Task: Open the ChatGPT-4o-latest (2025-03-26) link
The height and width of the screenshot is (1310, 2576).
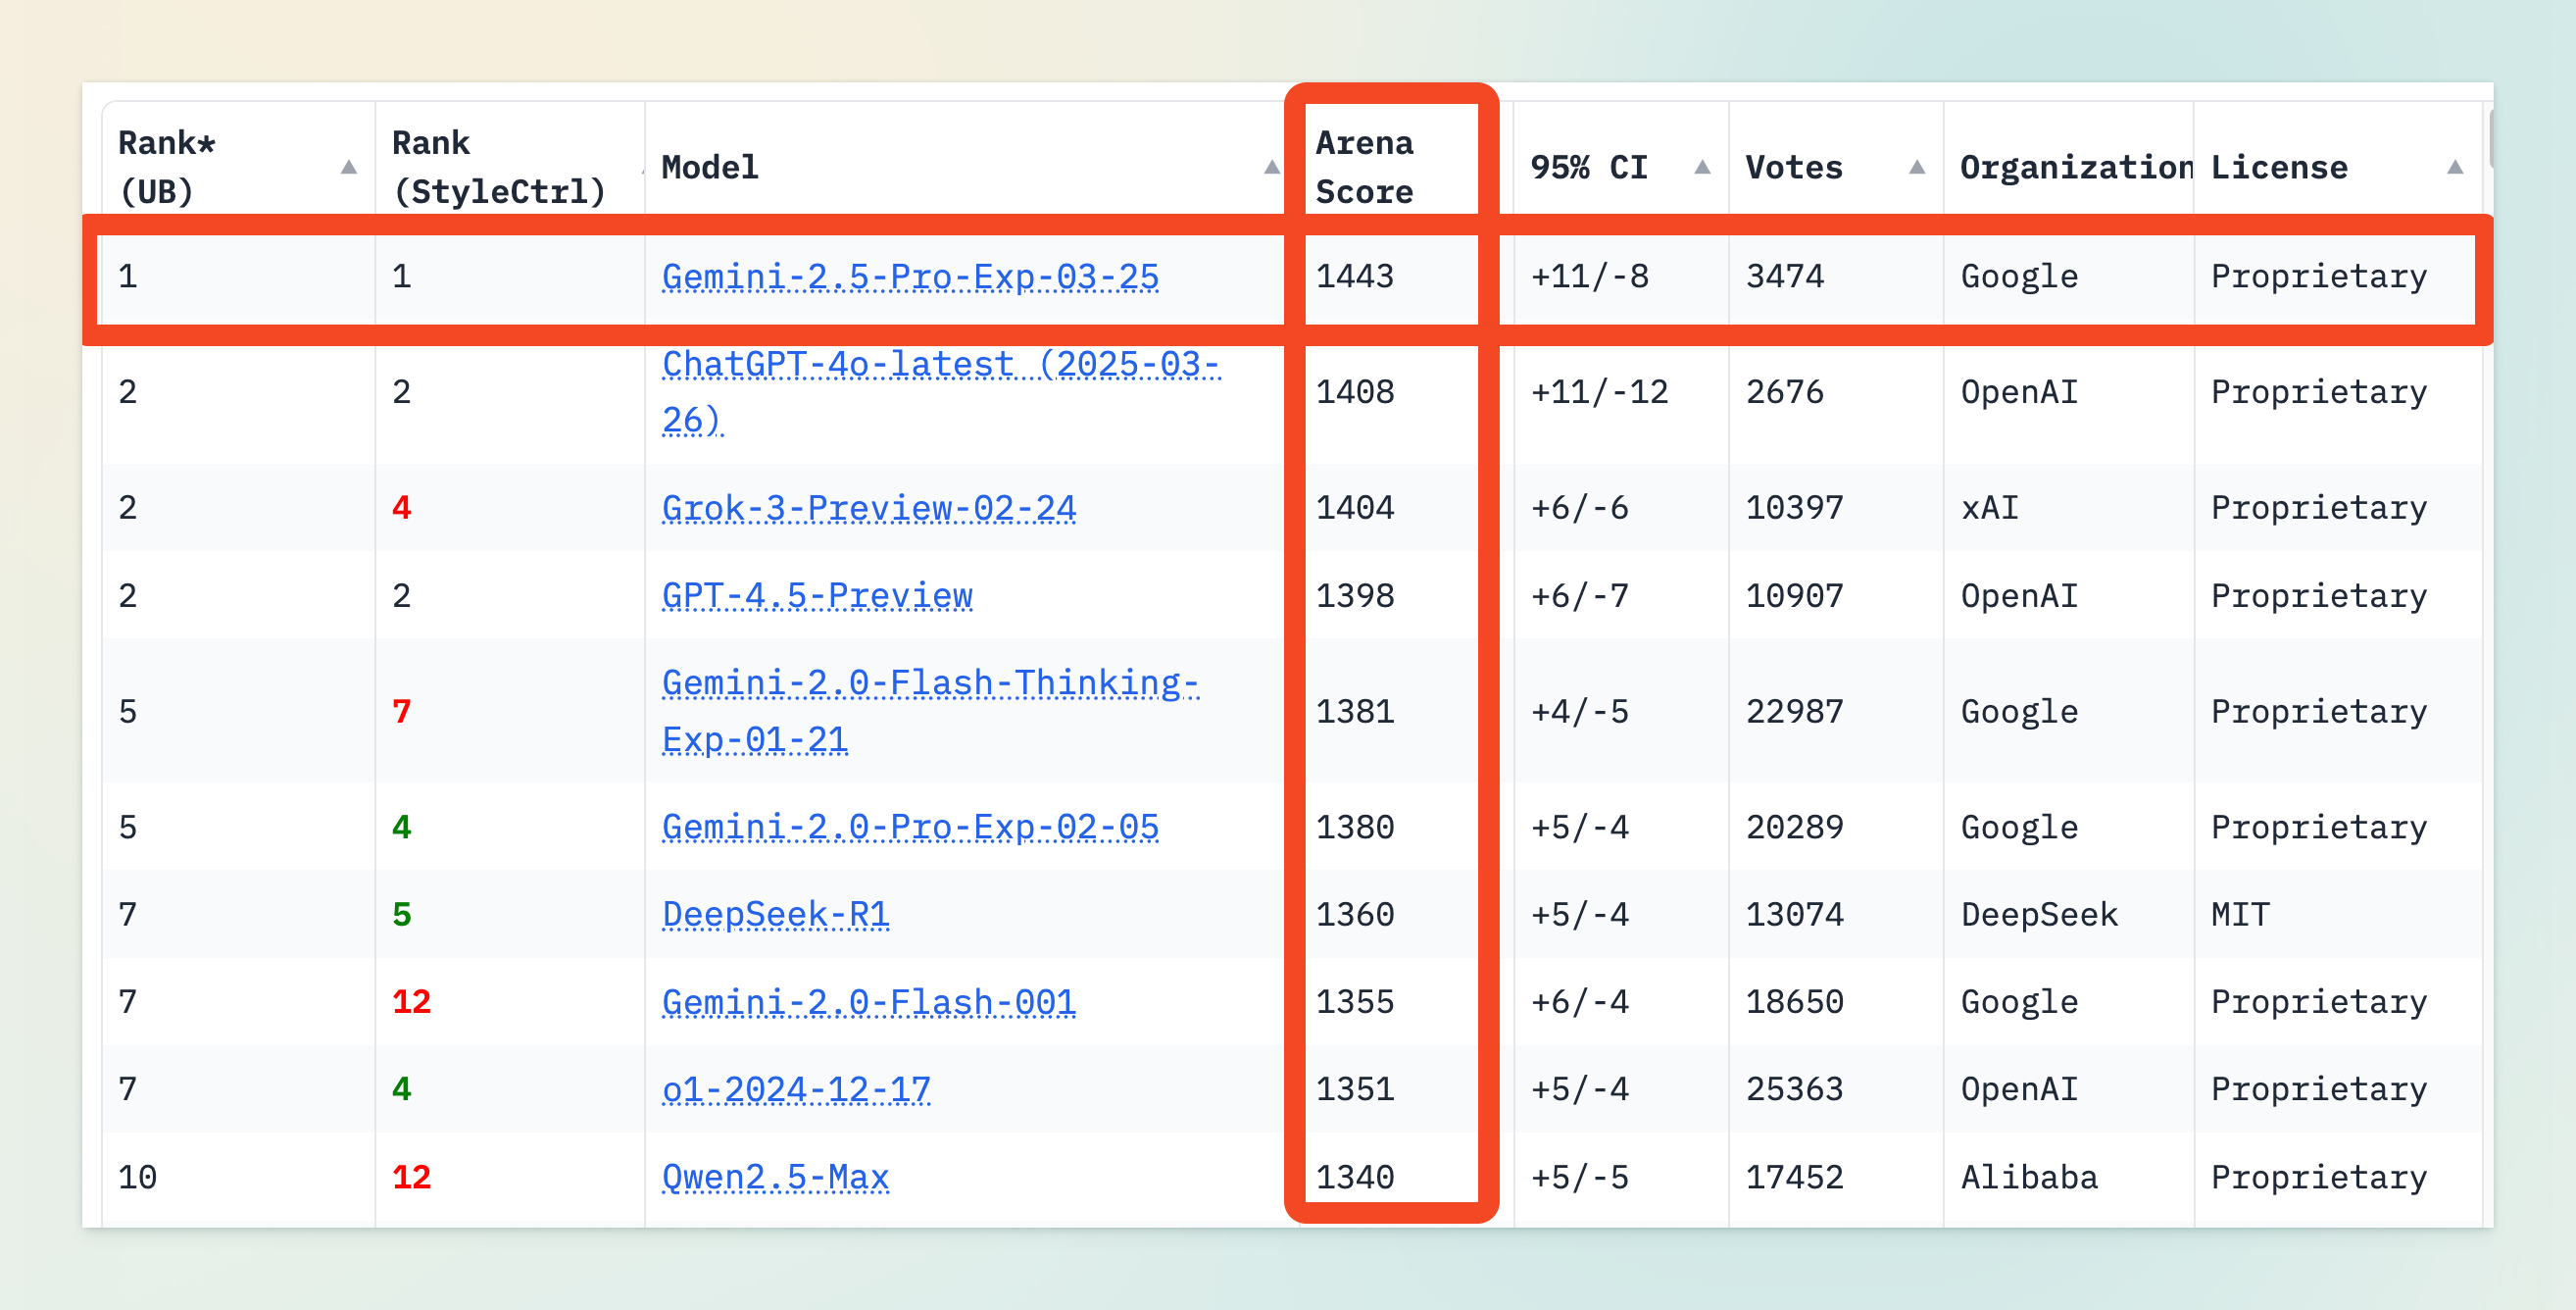Action: (940, 365)
